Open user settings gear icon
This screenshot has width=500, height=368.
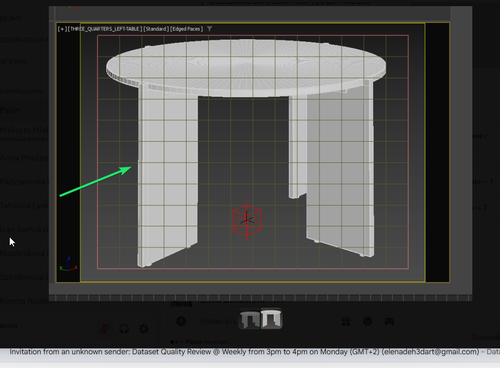[144, 329]
